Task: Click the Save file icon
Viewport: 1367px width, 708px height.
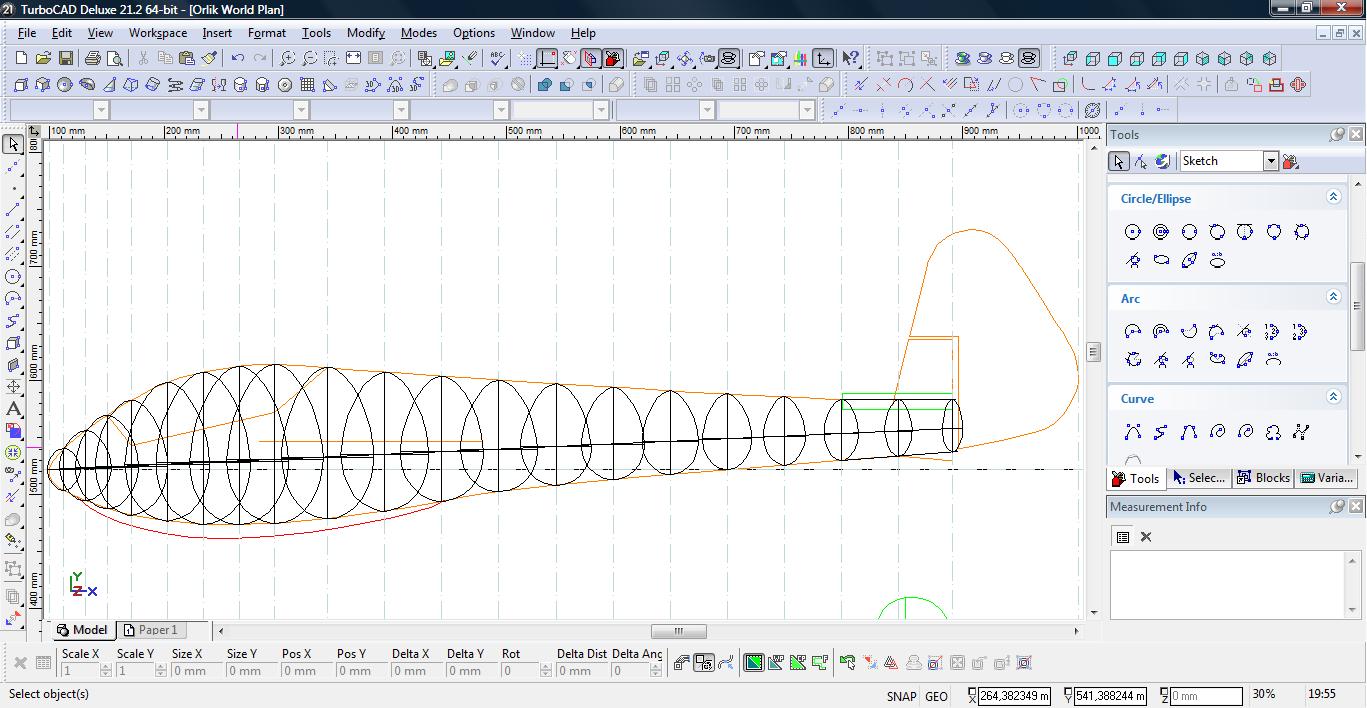Action: pyautogui.click(x=65, y=59)
